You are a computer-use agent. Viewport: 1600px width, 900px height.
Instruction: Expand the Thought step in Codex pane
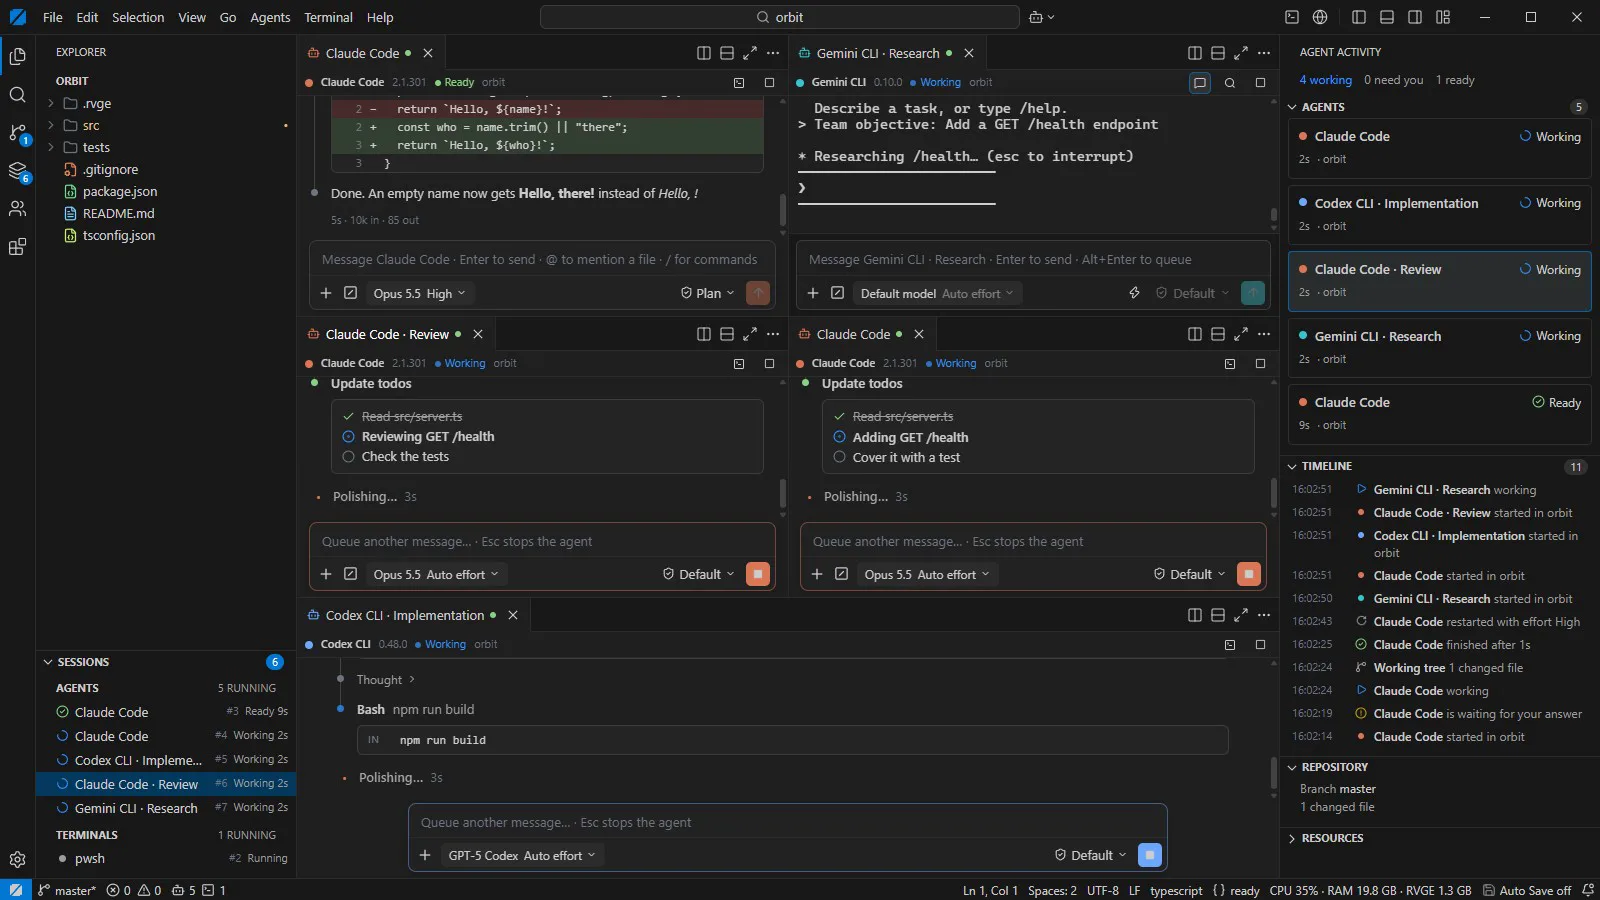tap(385, 680)
